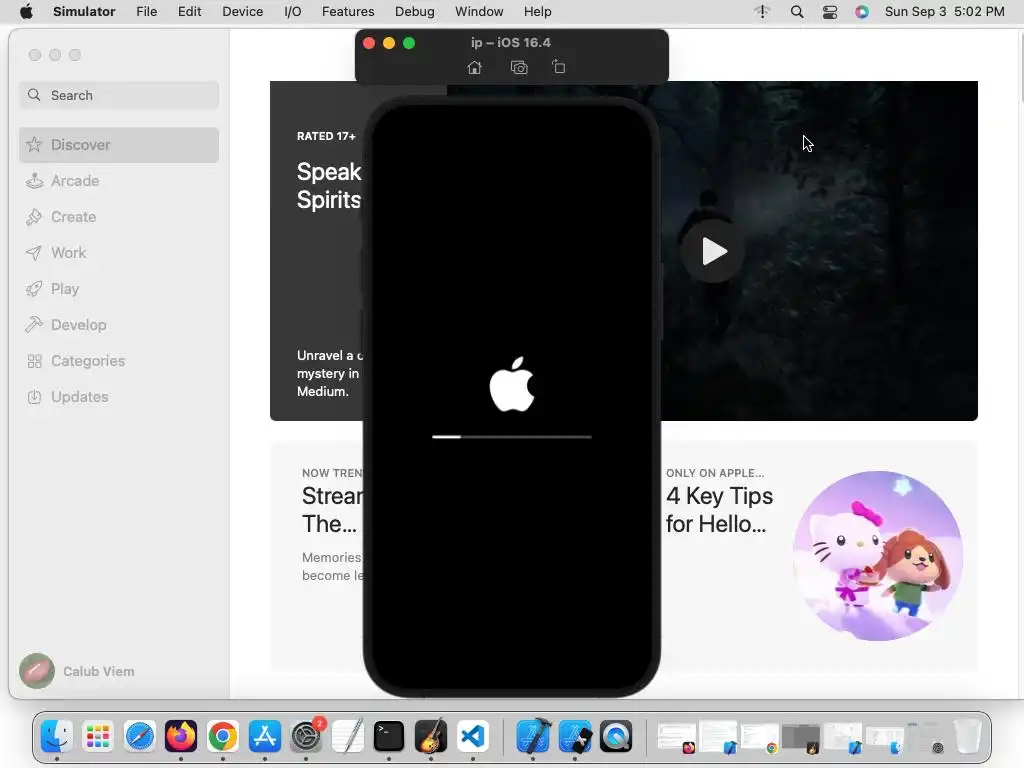Open Siri from the menu bar
This screenshot has height=768, width=1024.
pyautogui.click(x=862, y=12)
